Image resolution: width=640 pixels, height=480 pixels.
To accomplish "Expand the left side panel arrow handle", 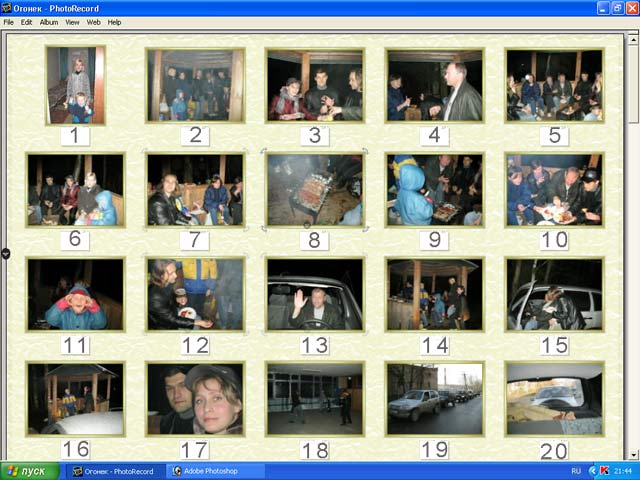I will [5, 254].
